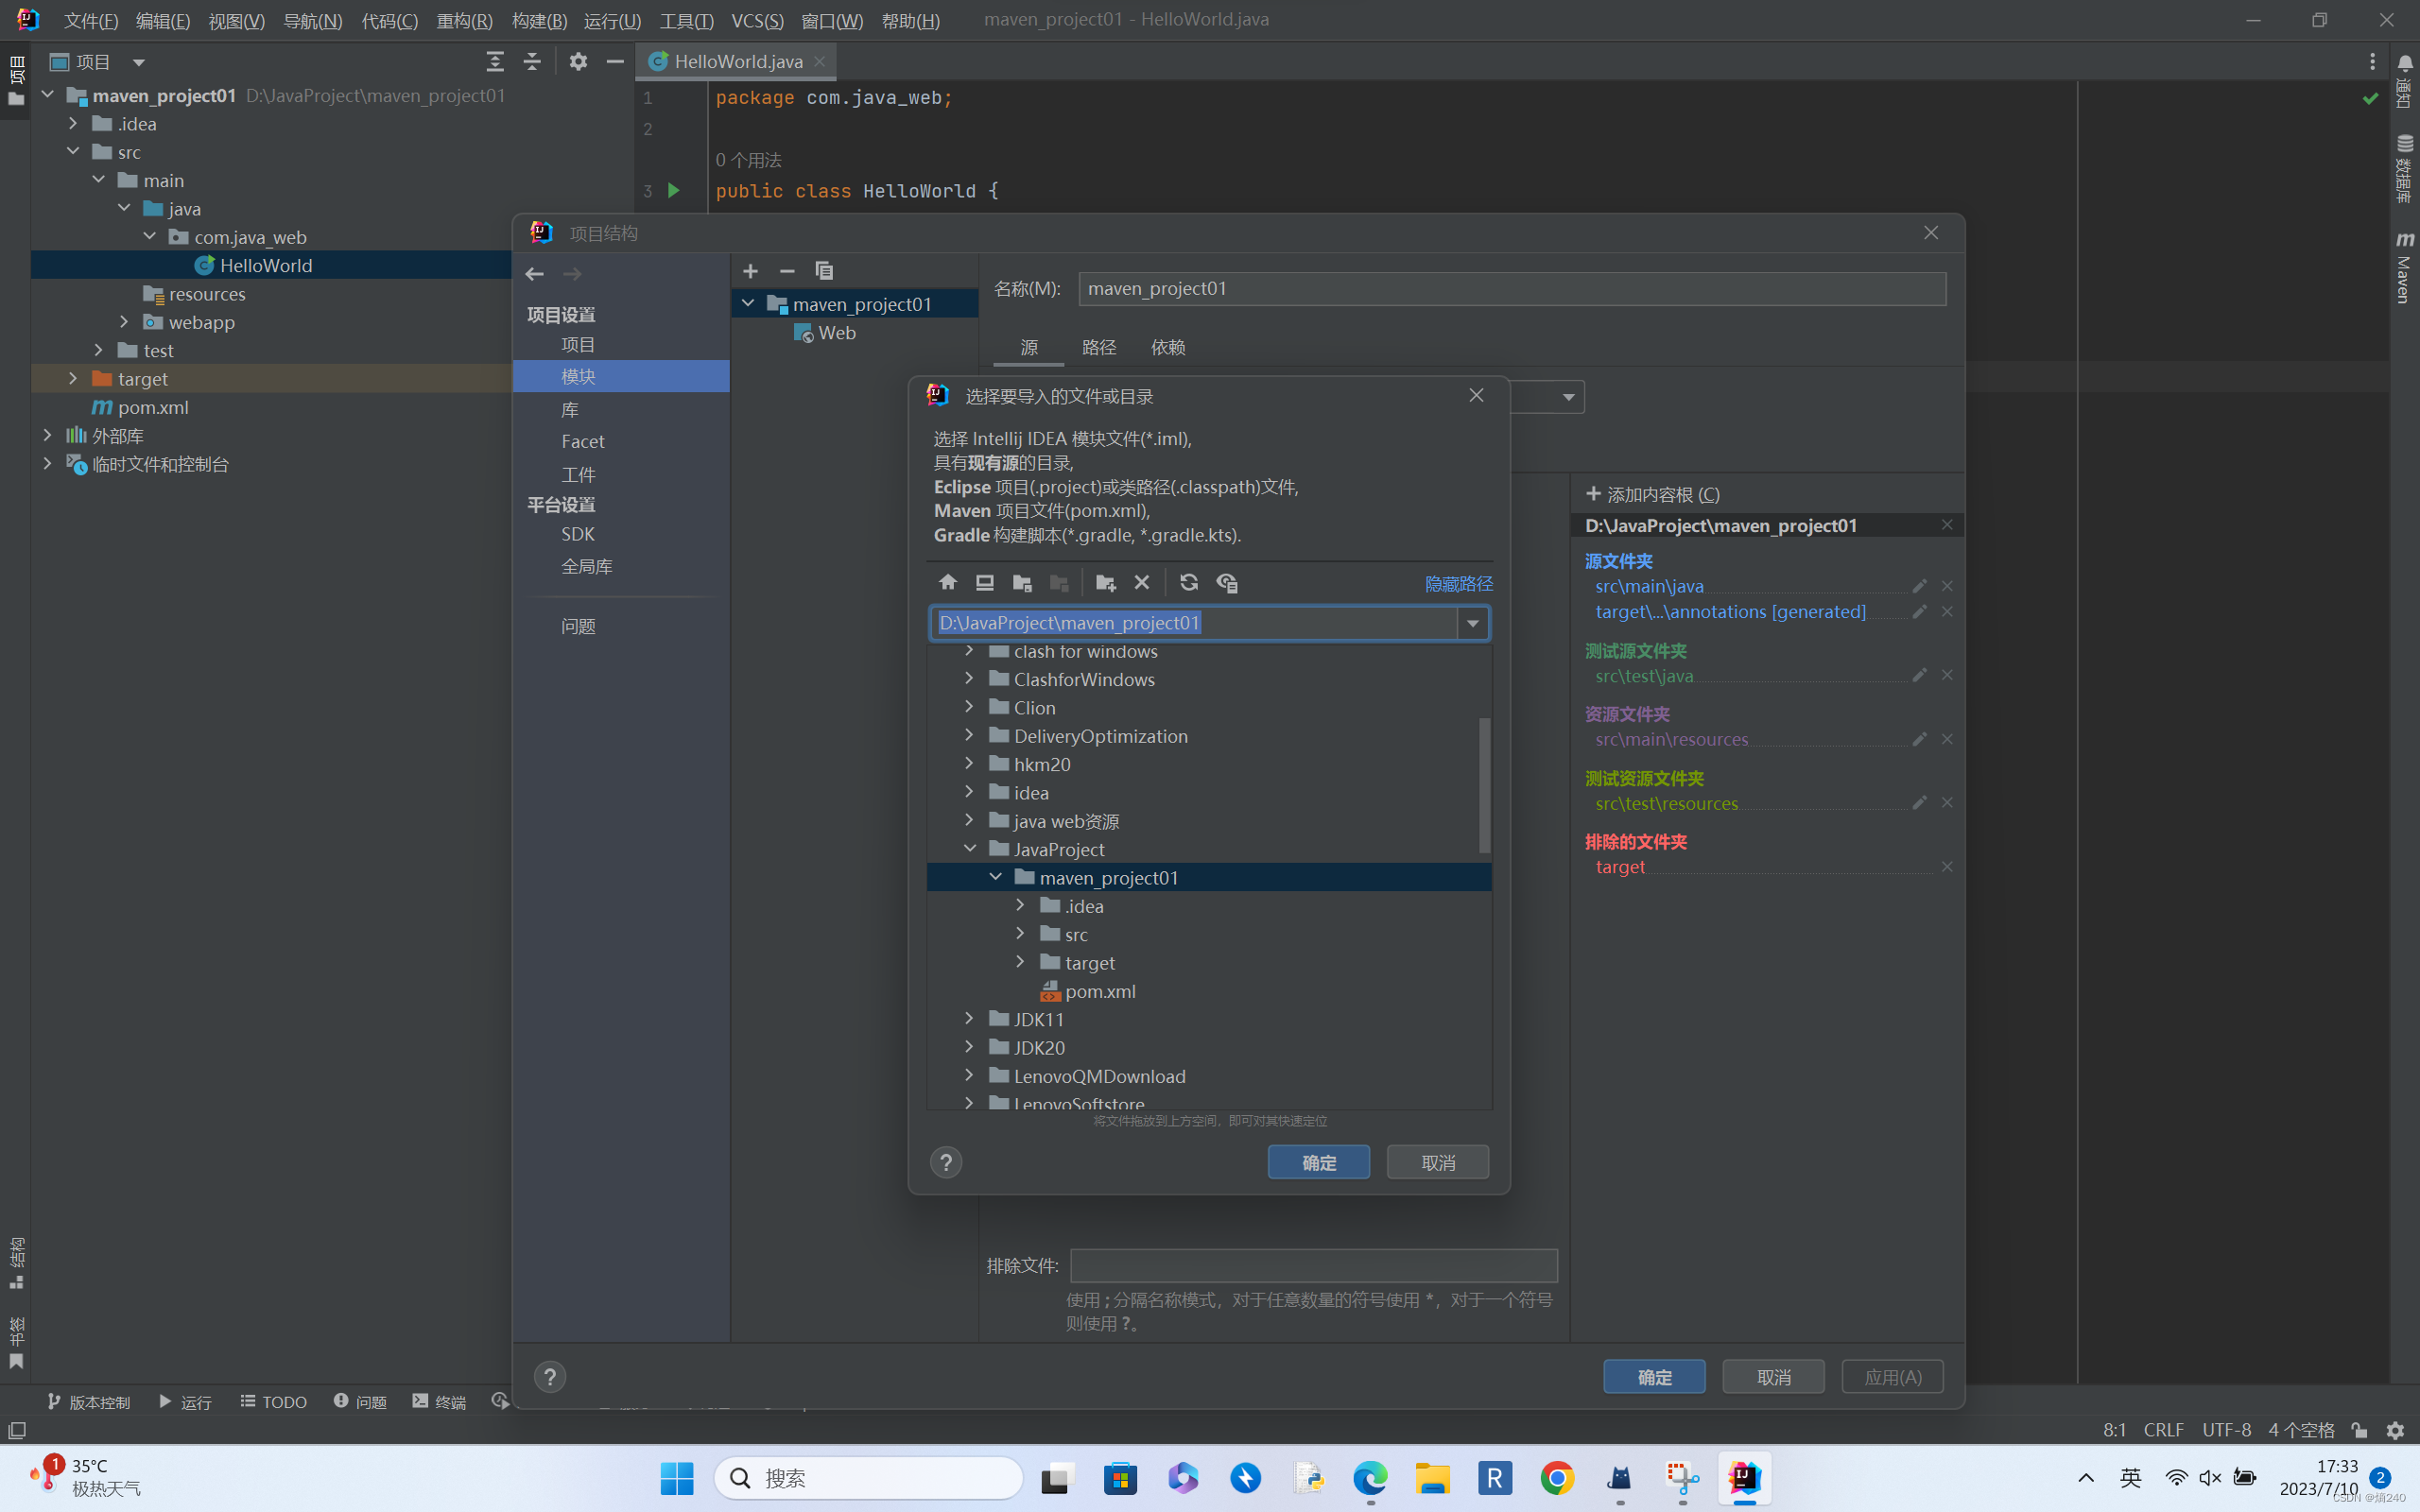Open Project view selector dropdown
The width and height of the screenshot is (2420, 1512).
(x=139, y=62)
